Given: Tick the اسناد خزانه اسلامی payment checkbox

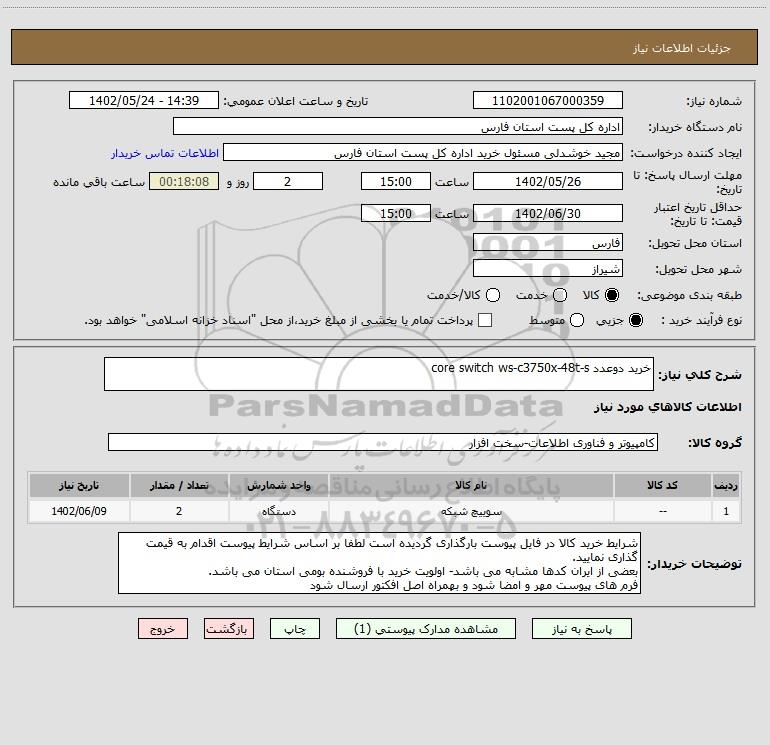Looking at the screenshot, I should [x=485, y=320].
